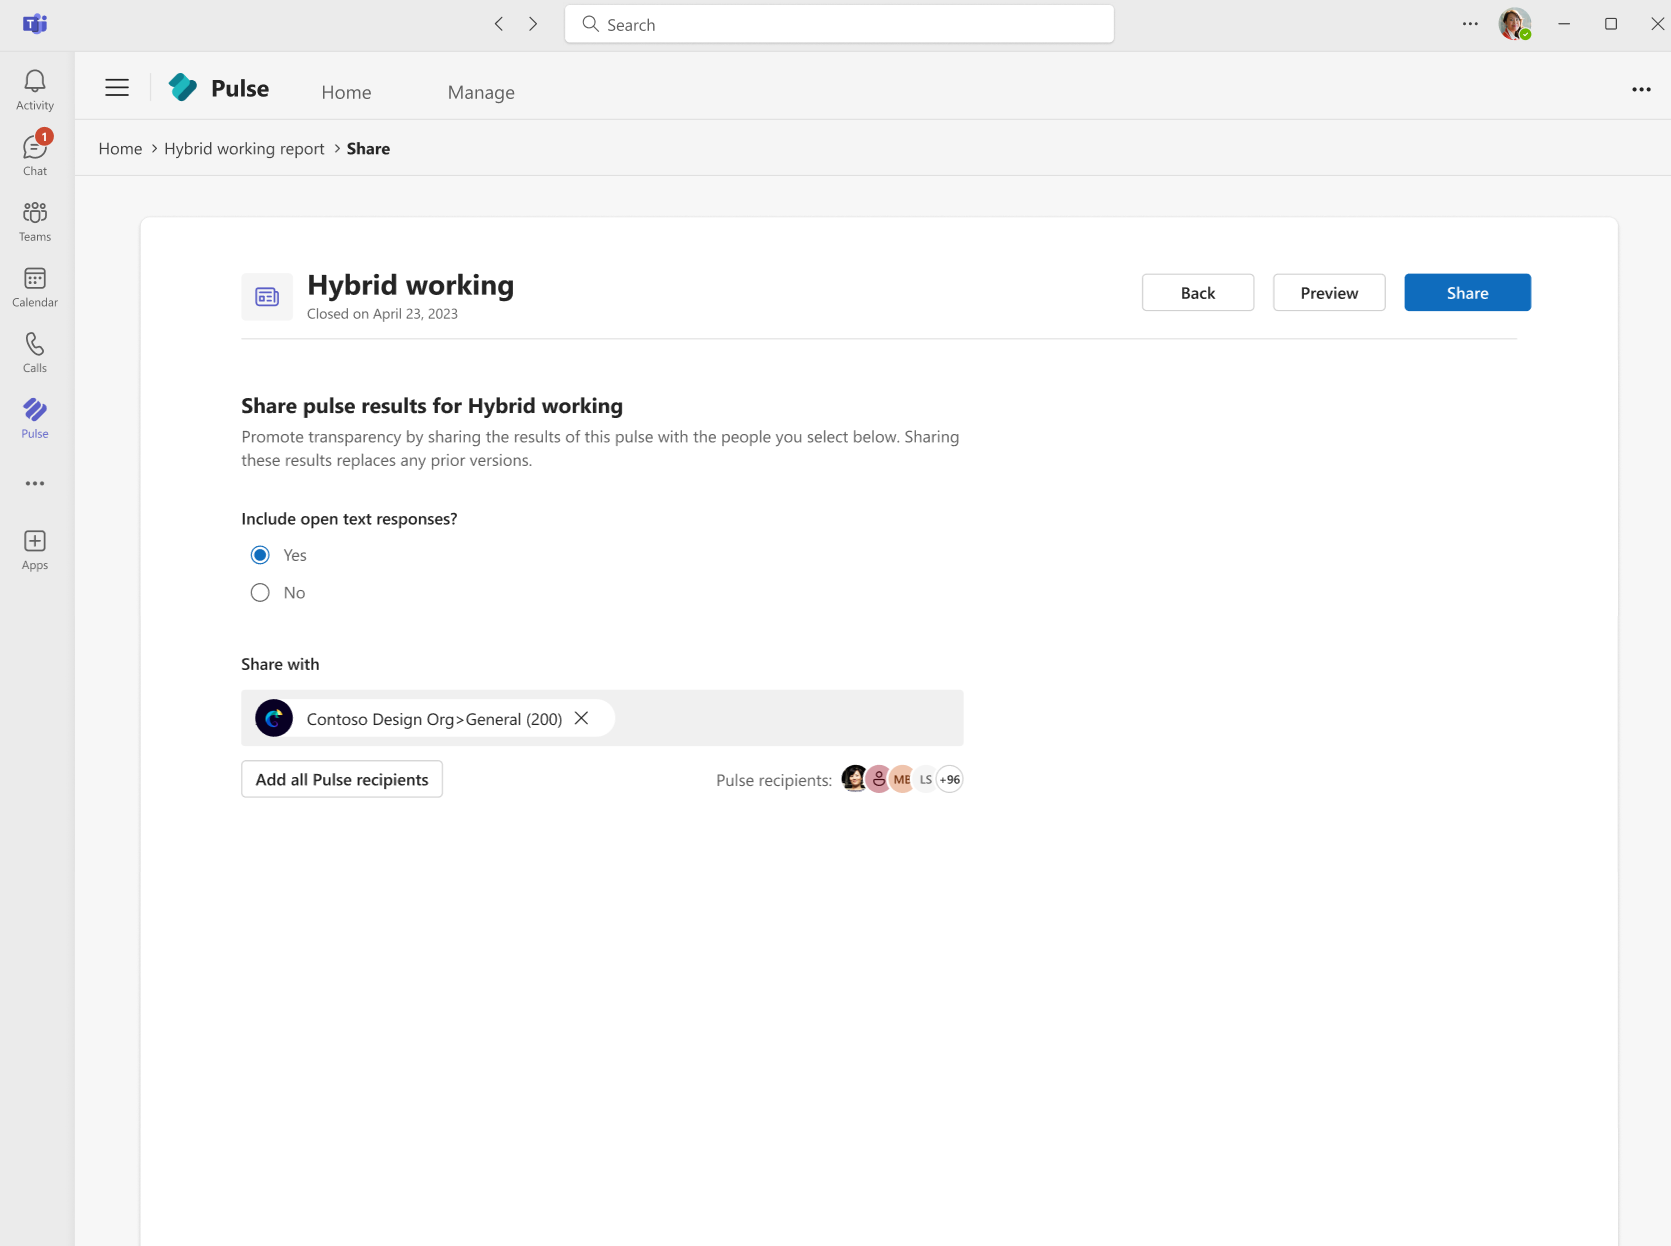This screenshot has width=1671, height=1246.
Task: Open Calls from the sidebar
Action: pos(34,352)
